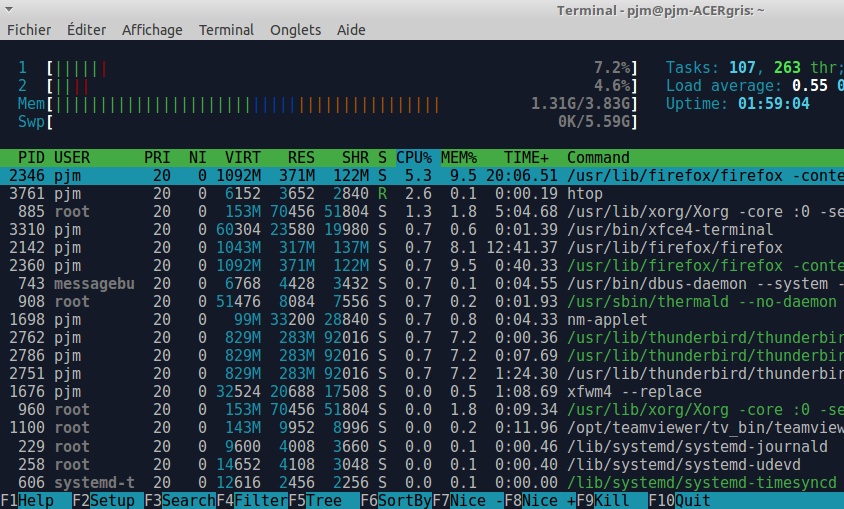Open the Fichier menu
The height and width of the screenshot is (509, 844).
tap(29, 30)
